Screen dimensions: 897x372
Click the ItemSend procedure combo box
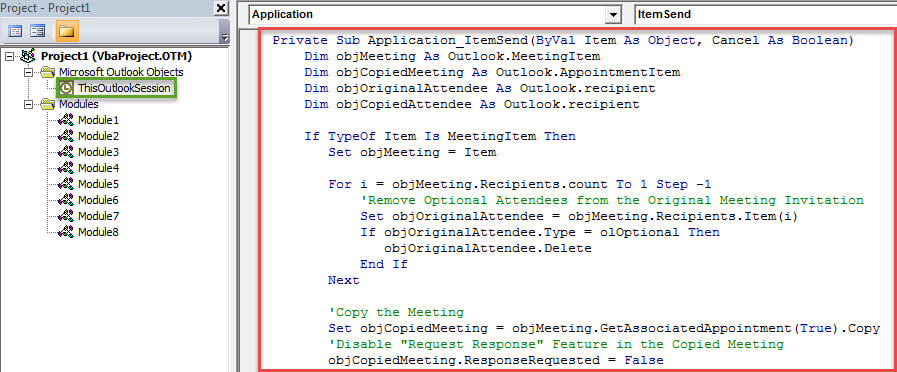tap(765, 15)
